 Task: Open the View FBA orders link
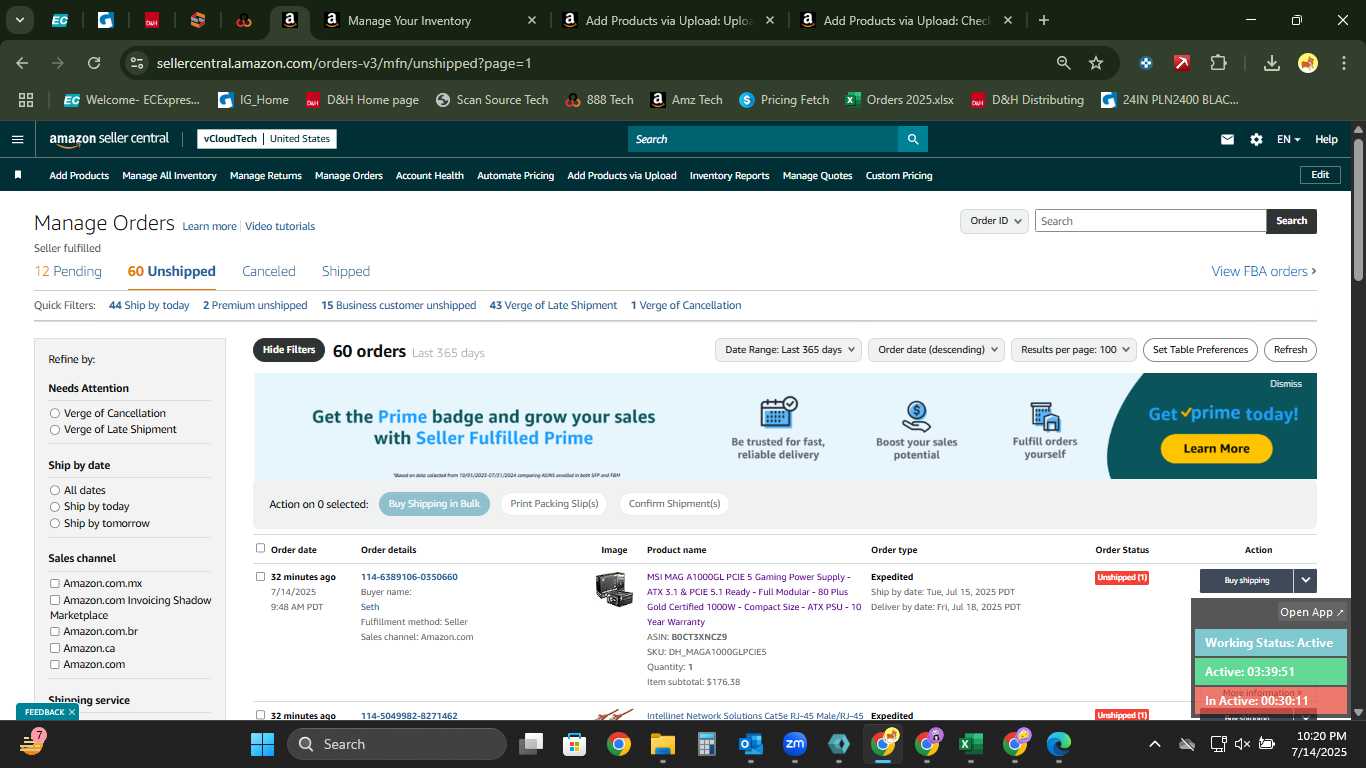coord(1263,271)
